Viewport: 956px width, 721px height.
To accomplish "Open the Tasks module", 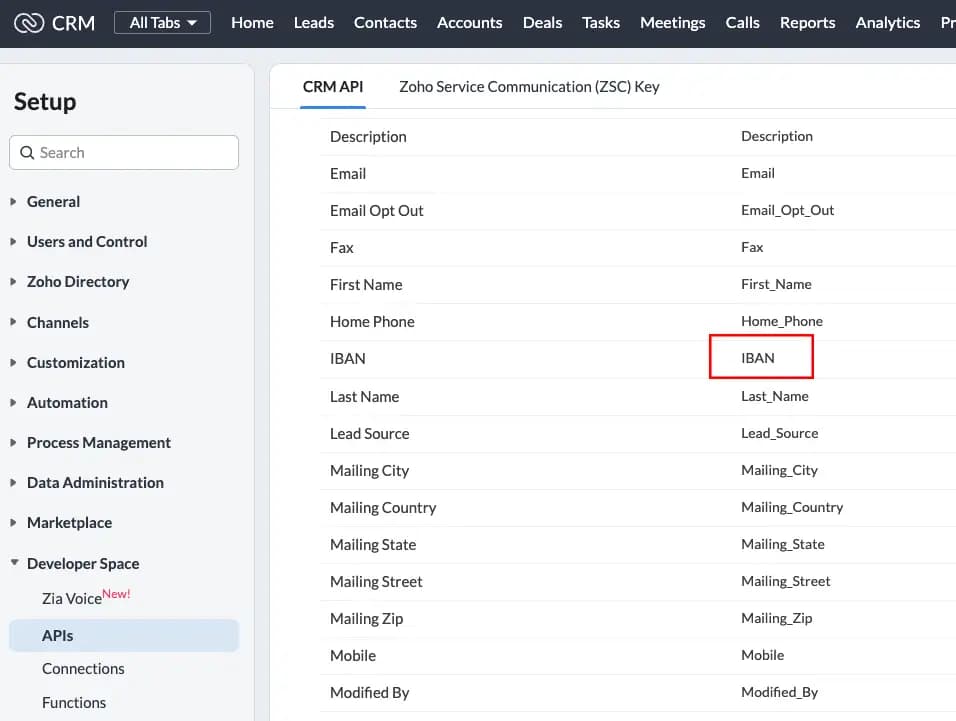I will 601,23.
